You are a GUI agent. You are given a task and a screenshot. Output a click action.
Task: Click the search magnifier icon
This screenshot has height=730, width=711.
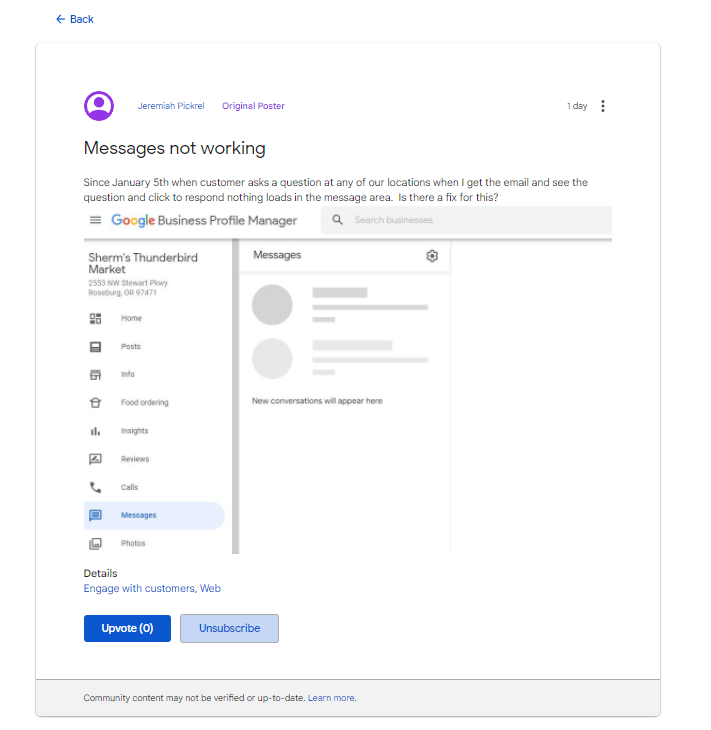(x=338, y=220)
